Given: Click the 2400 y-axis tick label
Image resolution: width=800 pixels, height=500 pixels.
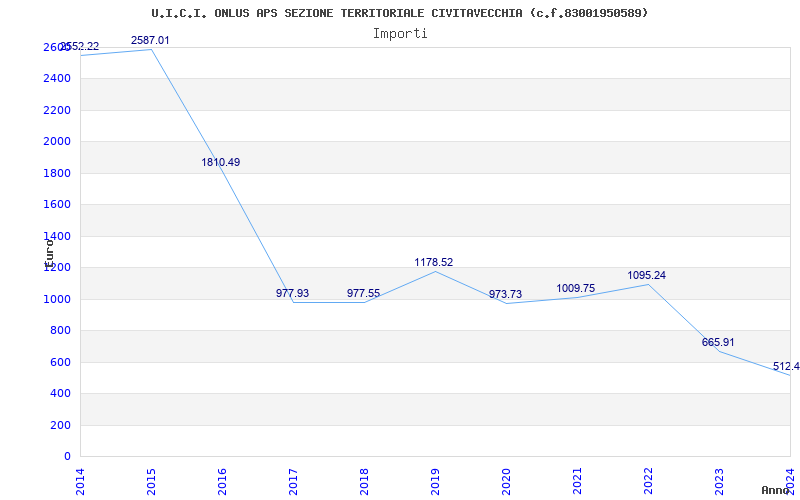Looking at the screenshot, I should coord(57,79).
